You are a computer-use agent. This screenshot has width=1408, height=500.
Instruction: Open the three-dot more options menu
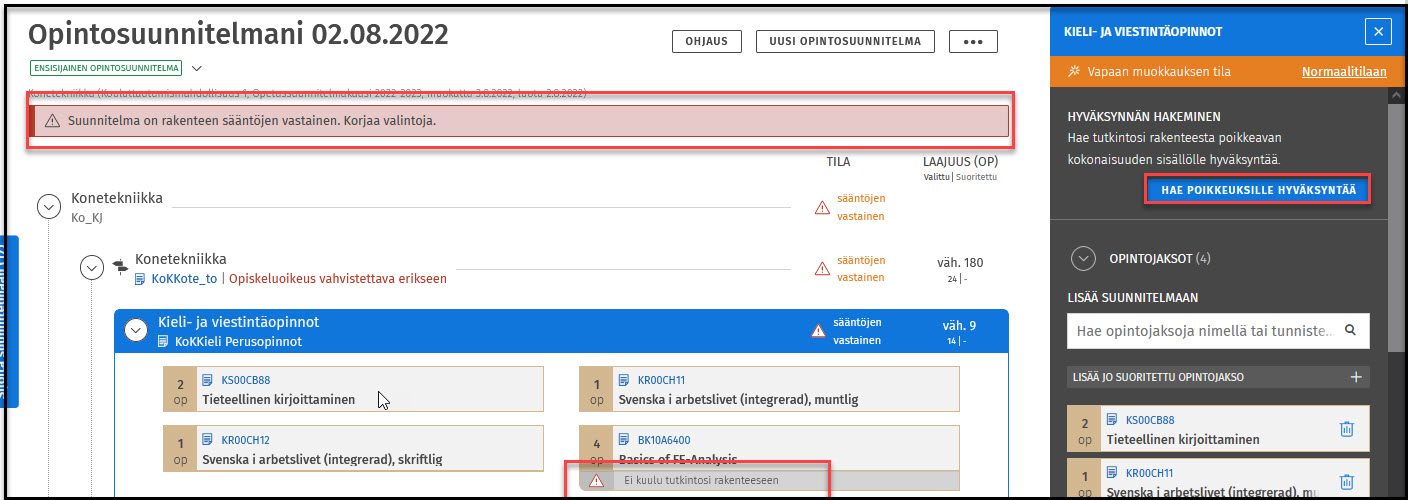[x=973, y=42]
